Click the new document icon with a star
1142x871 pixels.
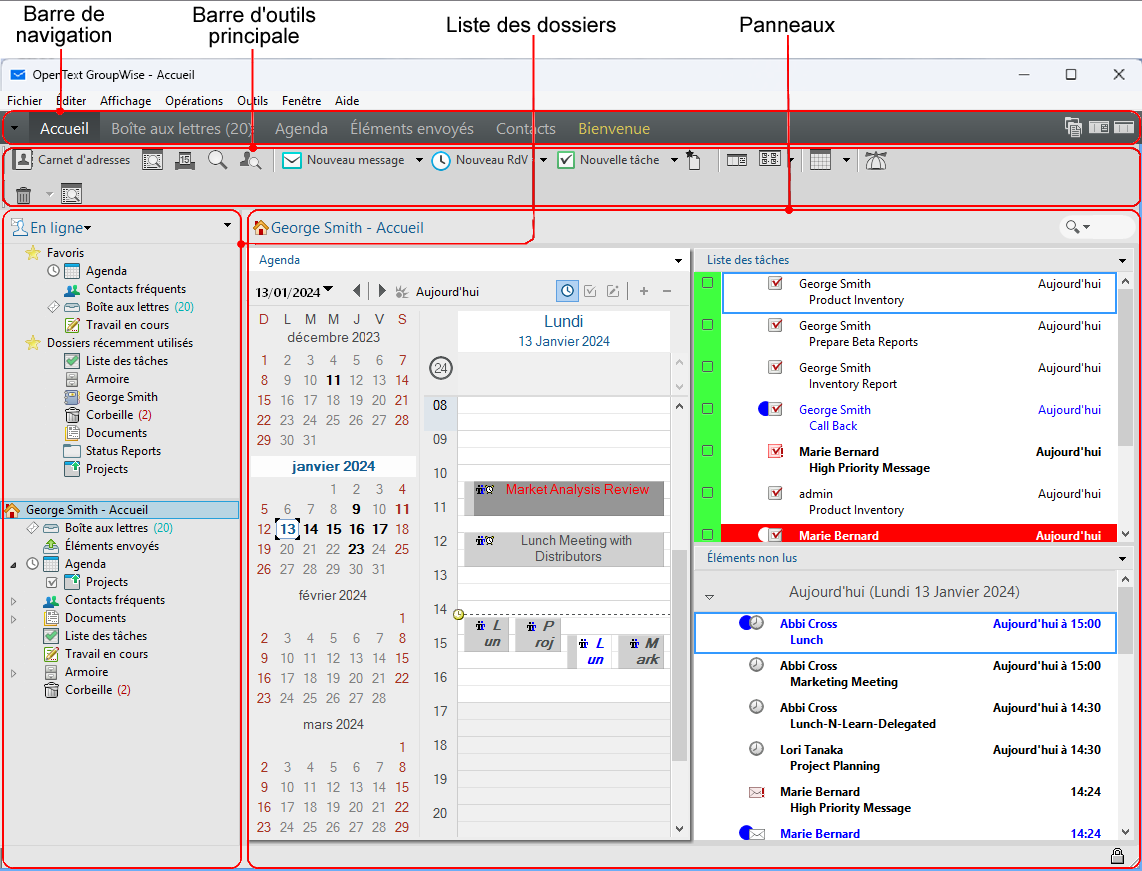coord(693,161)
